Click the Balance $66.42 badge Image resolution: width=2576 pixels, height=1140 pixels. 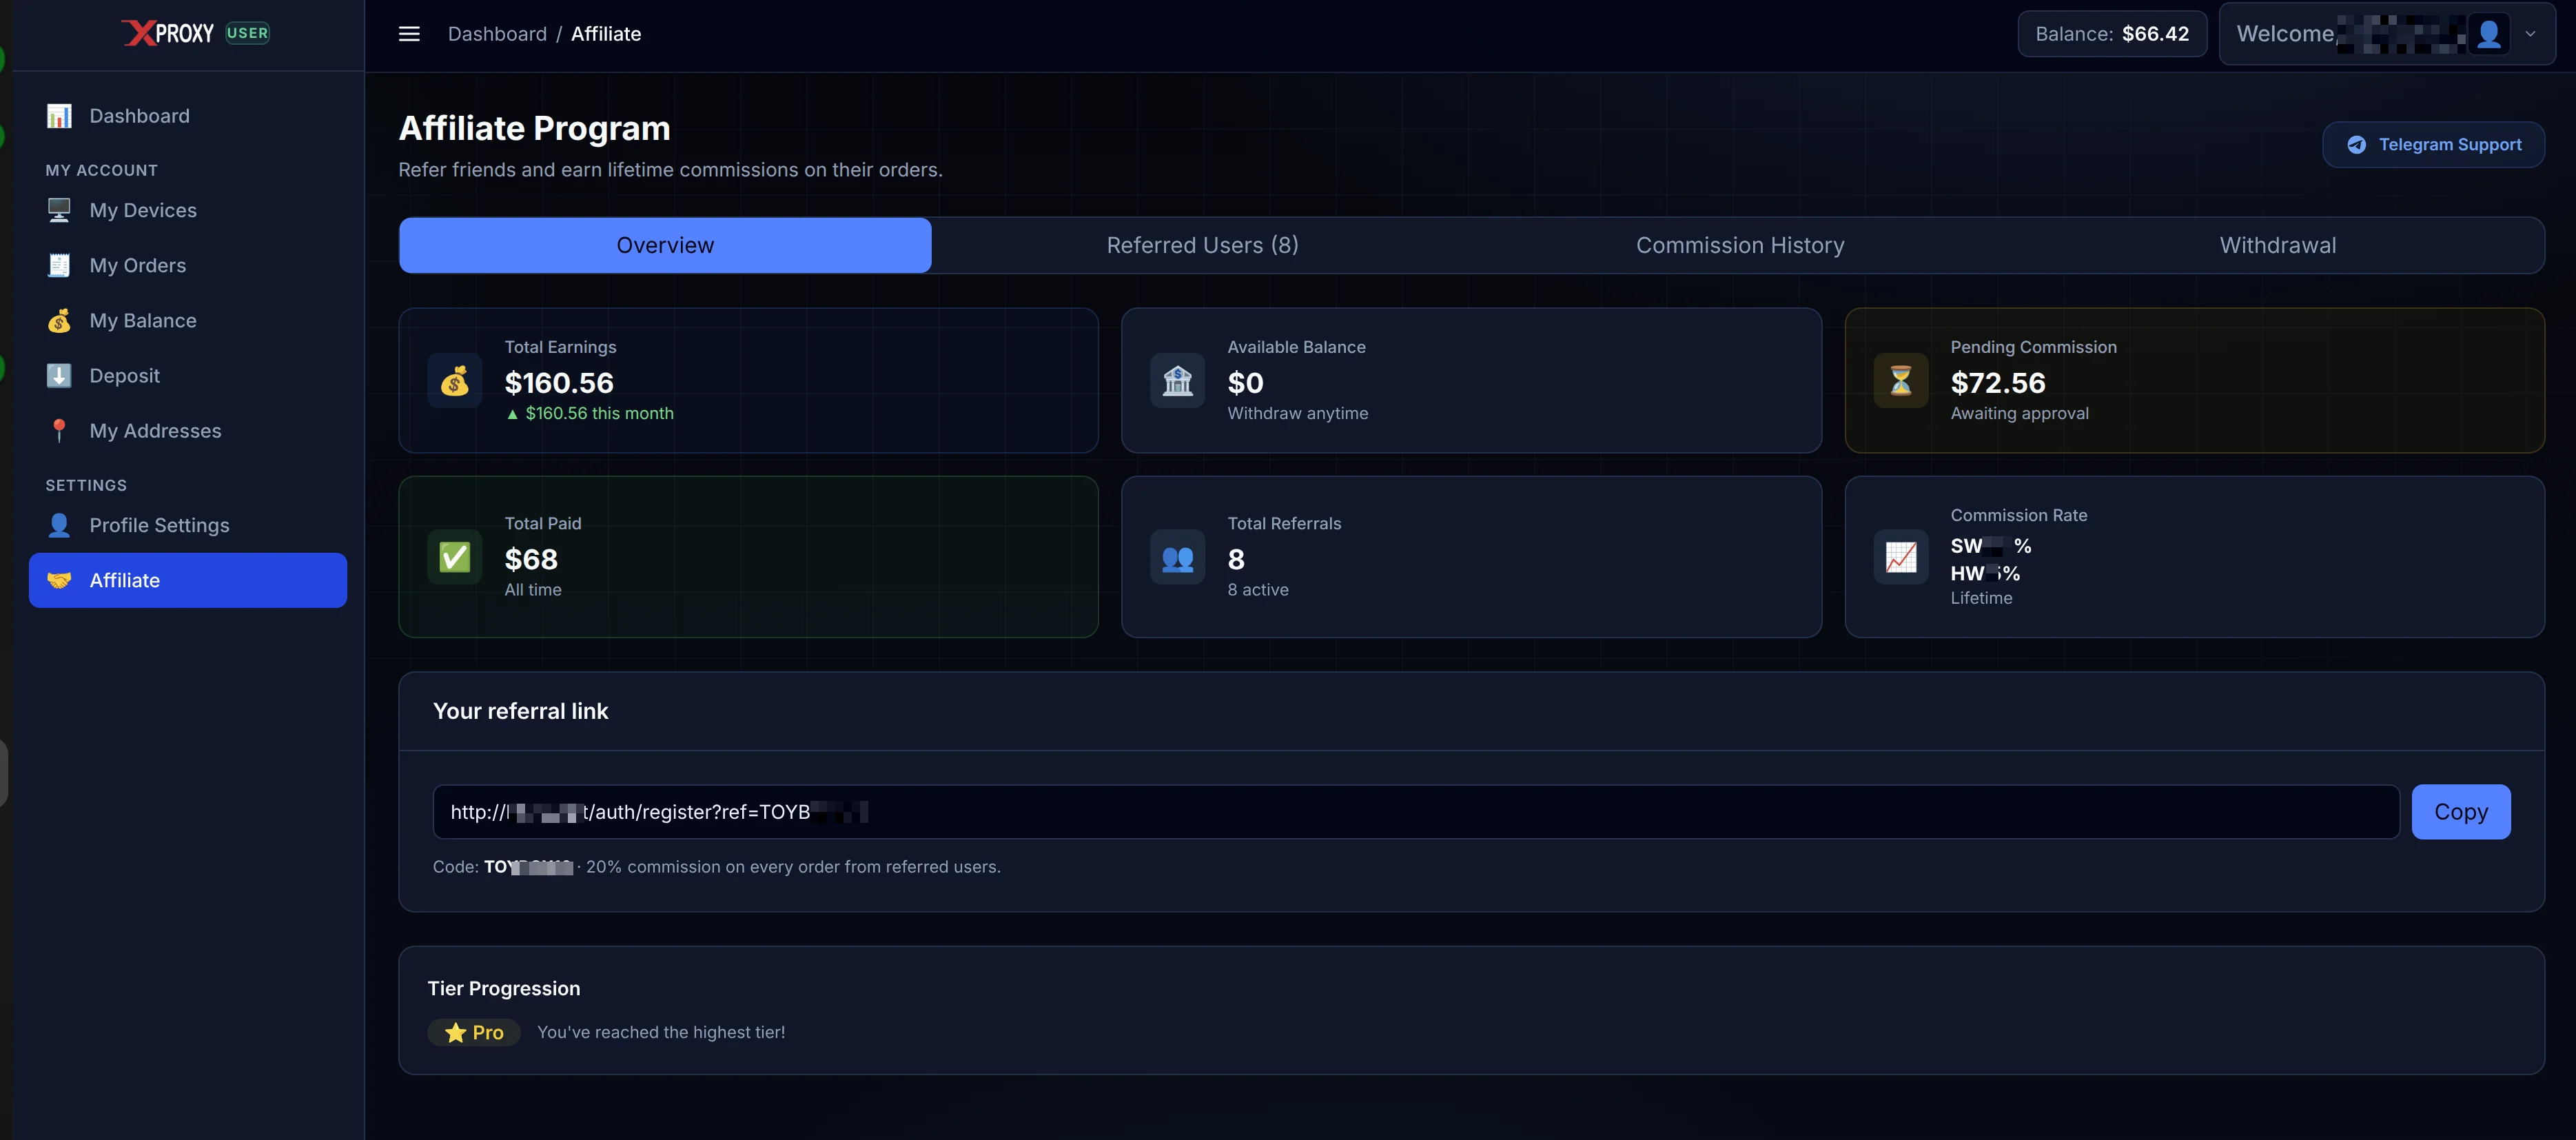coord(2112,34)
